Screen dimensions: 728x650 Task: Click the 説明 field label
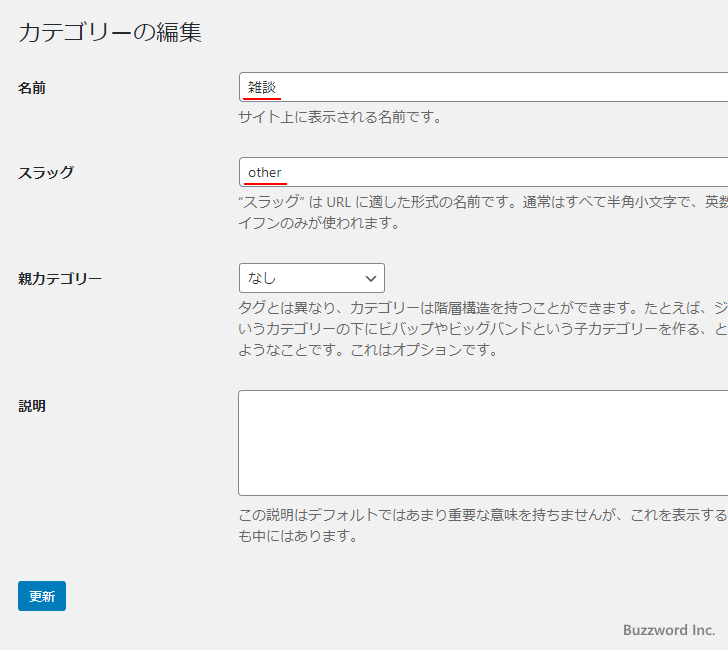coord(32,406)
